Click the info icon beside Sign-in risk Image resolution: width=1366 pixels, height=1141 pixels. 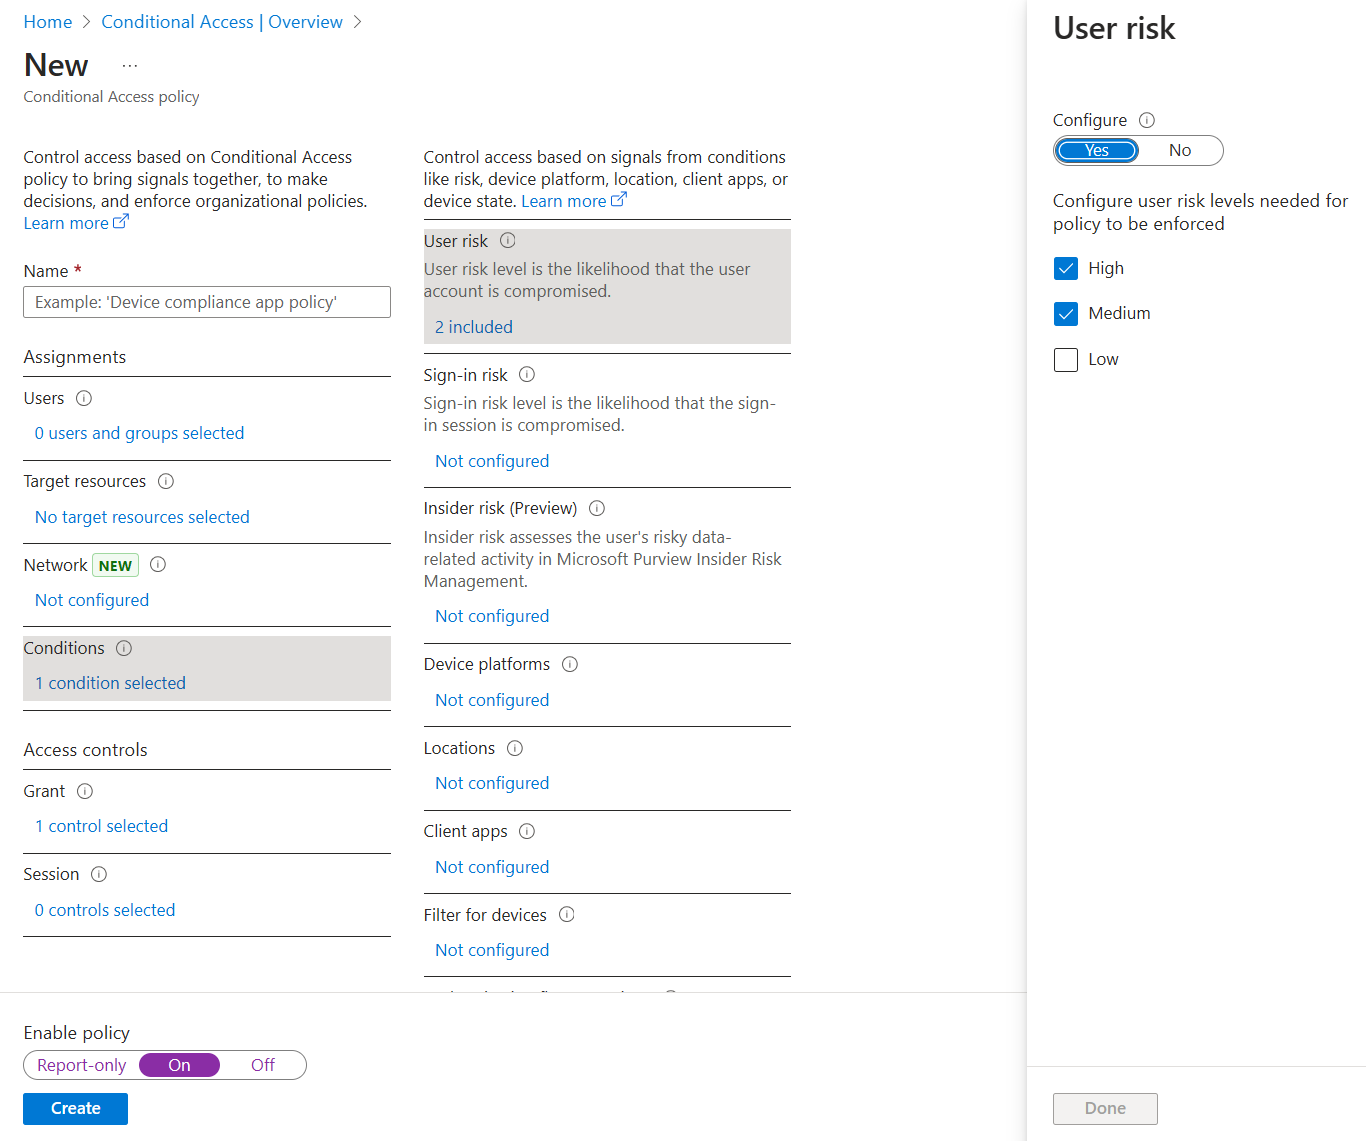(x=527, y=374)
